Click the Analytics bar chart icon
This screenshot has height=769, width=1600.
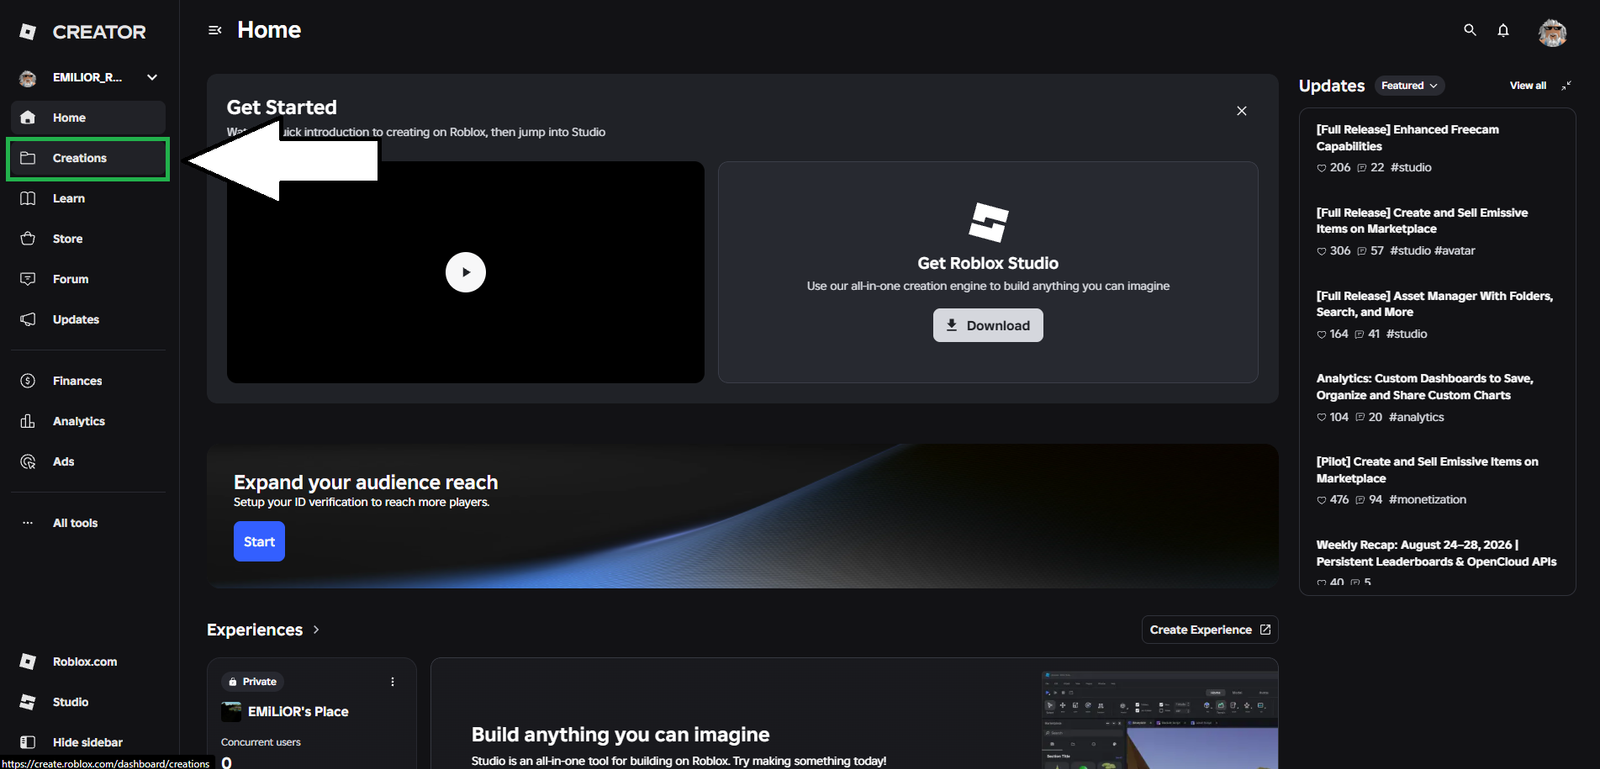28,421
